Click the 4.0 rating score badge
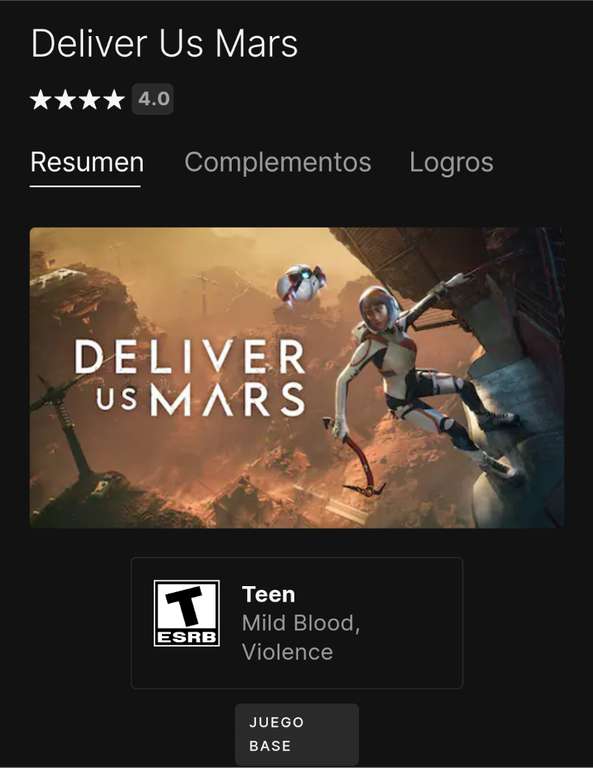Screen dimensions: 593x768 (152, 99)
